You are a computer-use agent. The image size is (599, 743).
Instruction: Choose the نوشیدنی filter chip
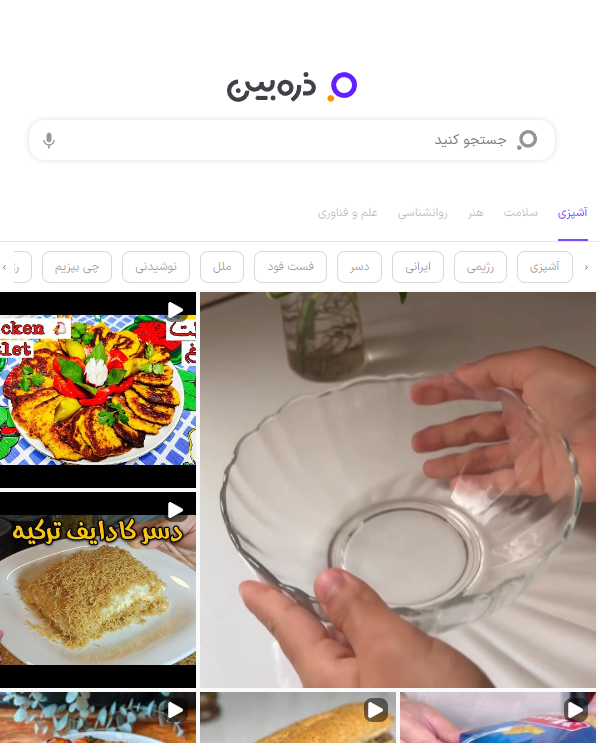(x=156, y=267)
